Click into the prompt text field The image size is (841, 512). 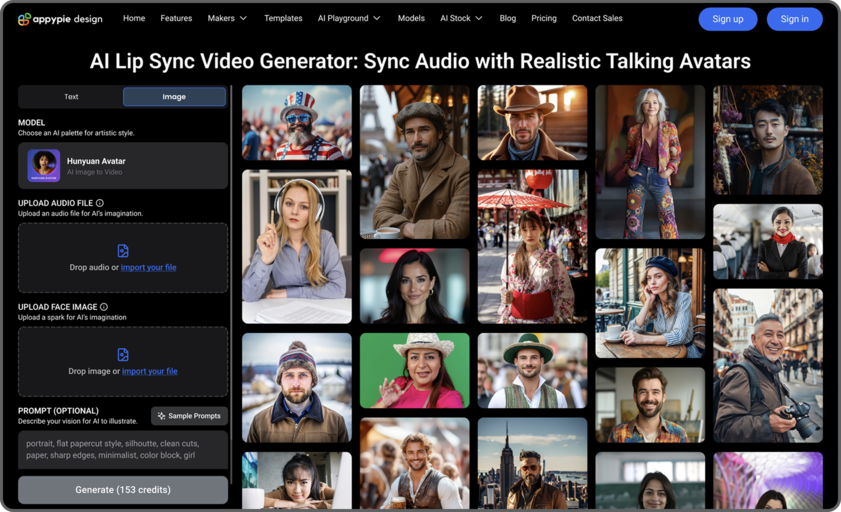click(123, 450)
